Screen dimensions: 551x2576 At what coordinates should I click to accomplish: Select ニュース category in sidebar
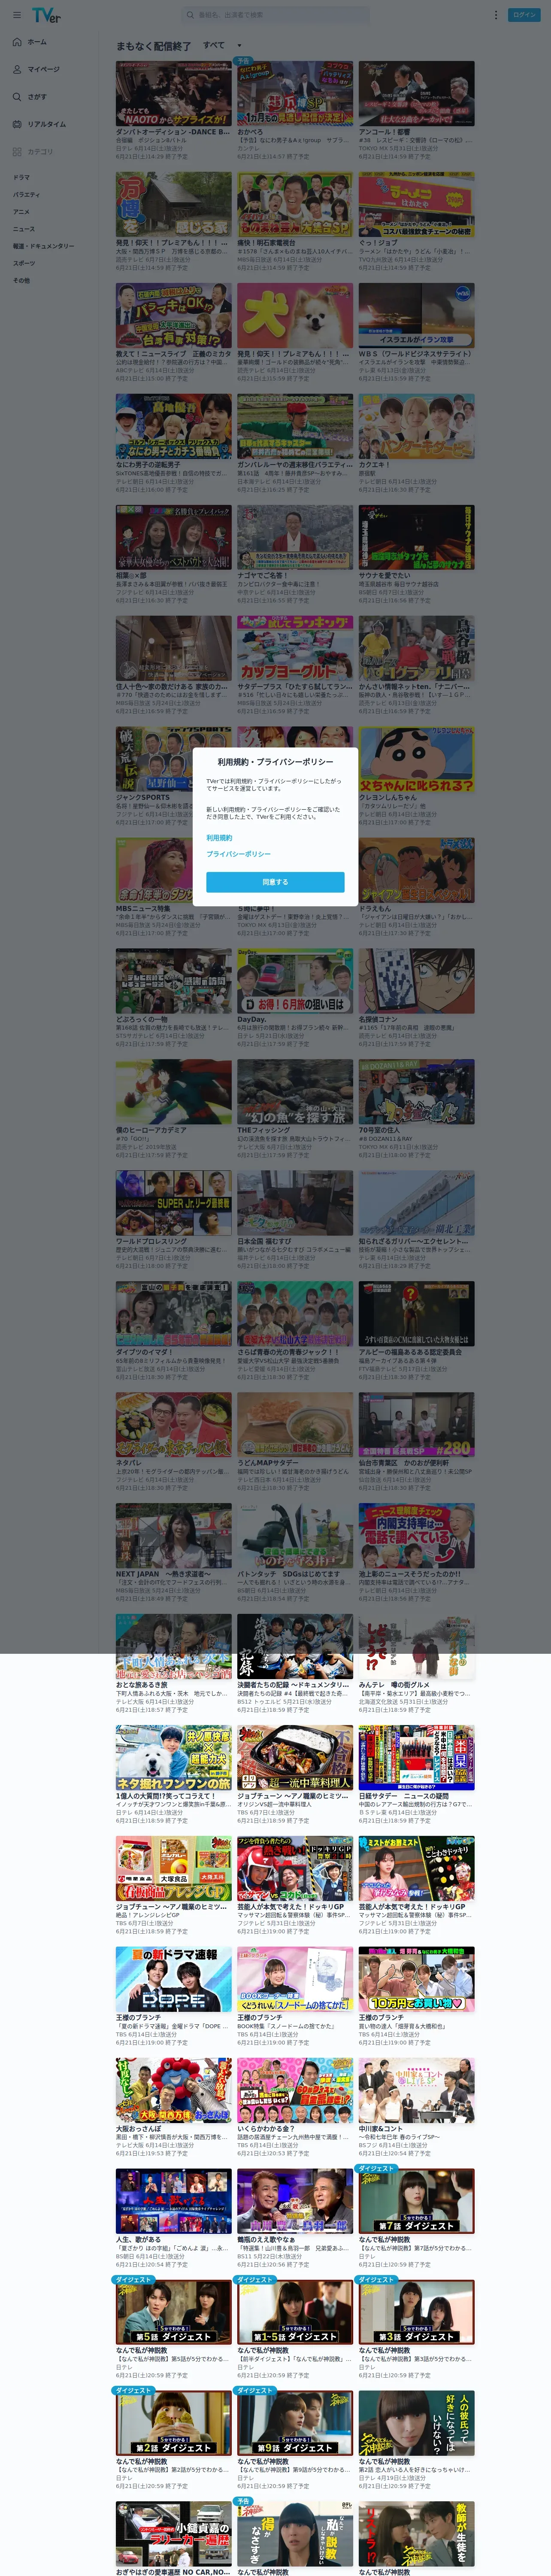[23, 229]
